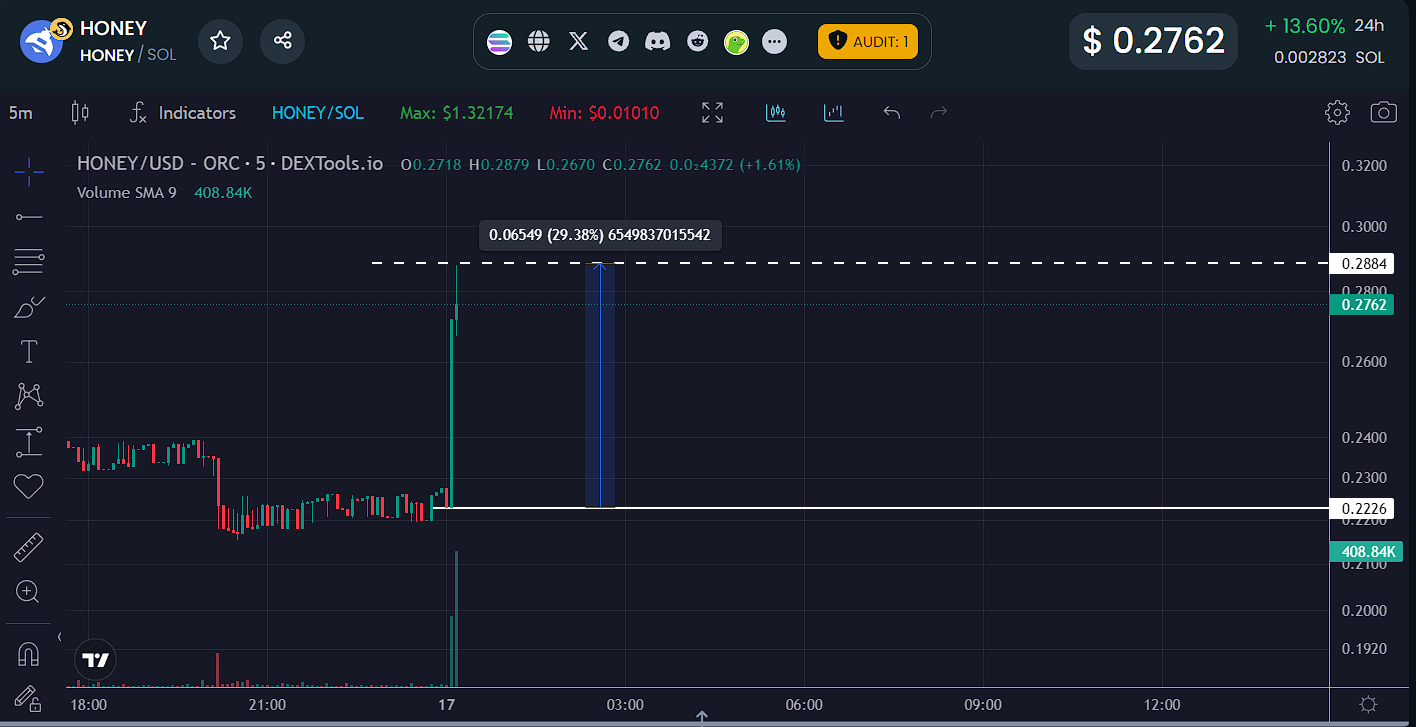Select the Text tool in the sidebar
This screenshot has width=1416, height=727.
pyautogui.click(x=29, y=351)
